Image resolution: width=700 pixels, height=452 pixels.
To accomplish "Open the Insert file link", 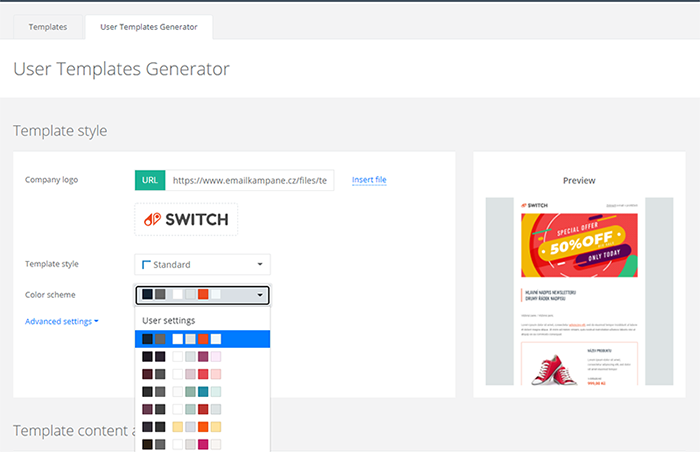I will point(369,180).
